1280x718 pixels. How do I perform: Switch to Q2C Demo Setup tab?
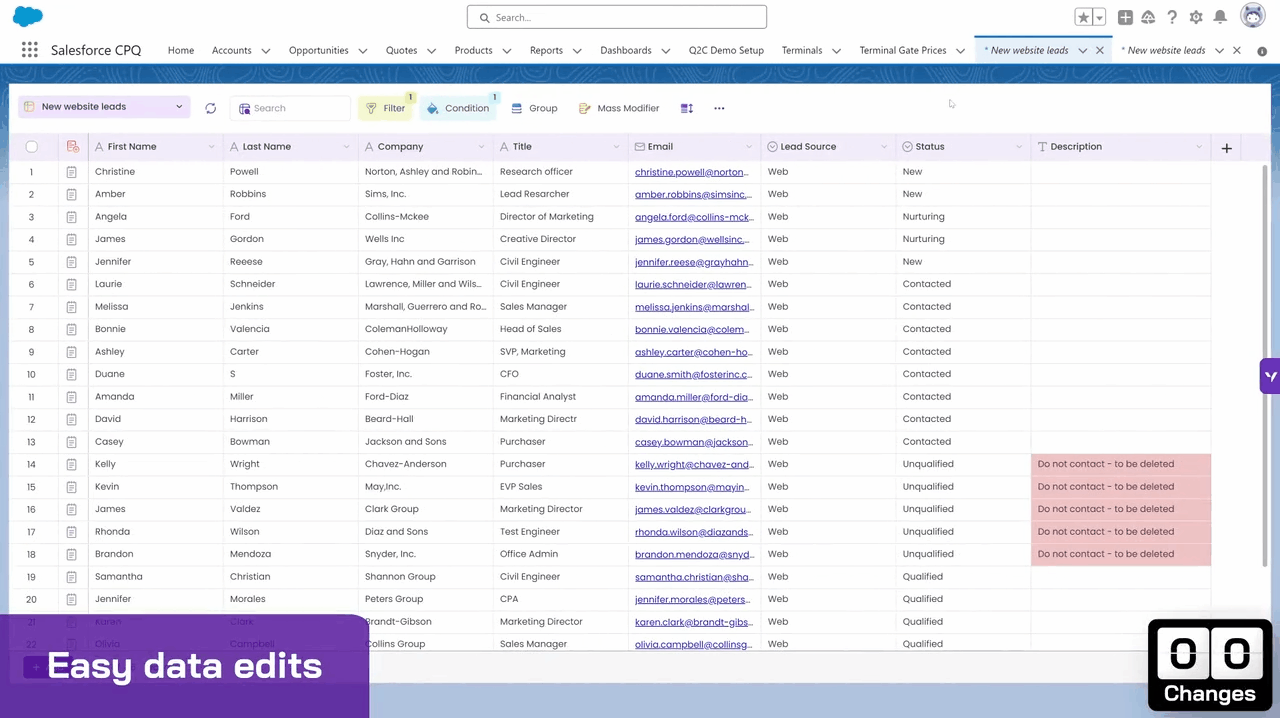tap(726, 50)
